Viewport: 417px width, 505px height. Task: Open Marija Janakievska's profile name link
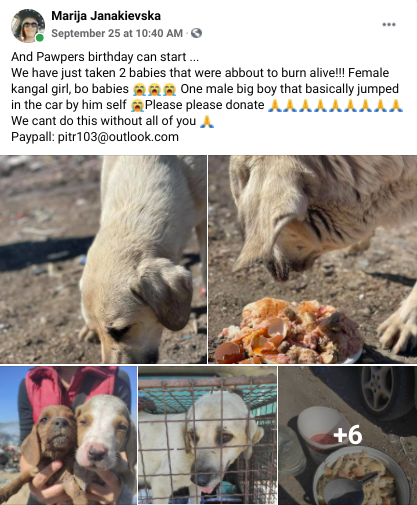pos(106,16)
